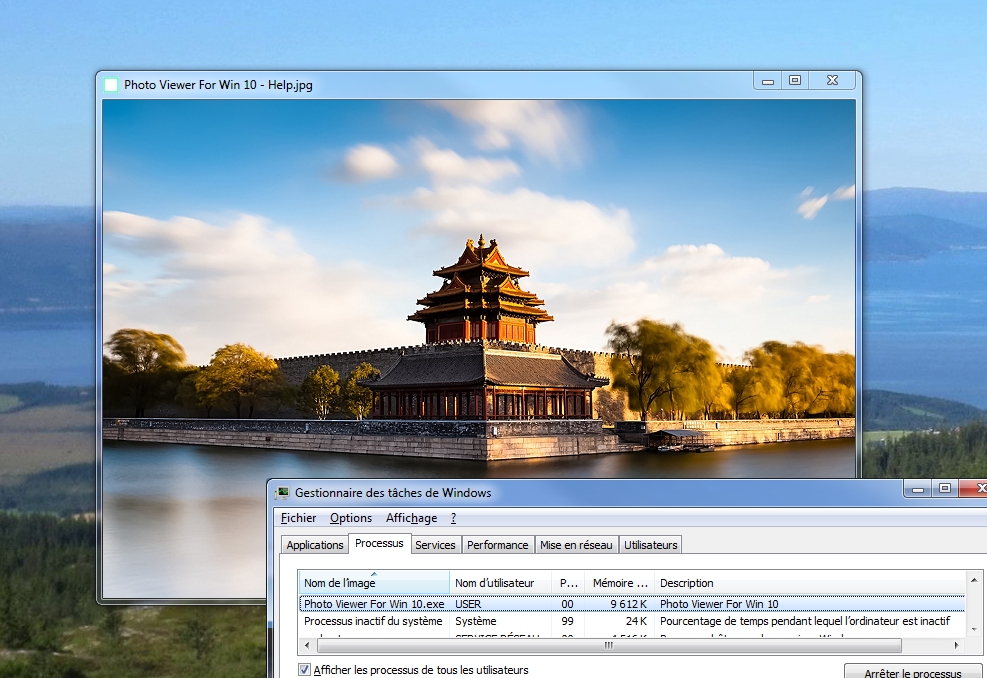Click the Arrêter le processus button
Screen dimensions: 987x678
tap(913, 672)
